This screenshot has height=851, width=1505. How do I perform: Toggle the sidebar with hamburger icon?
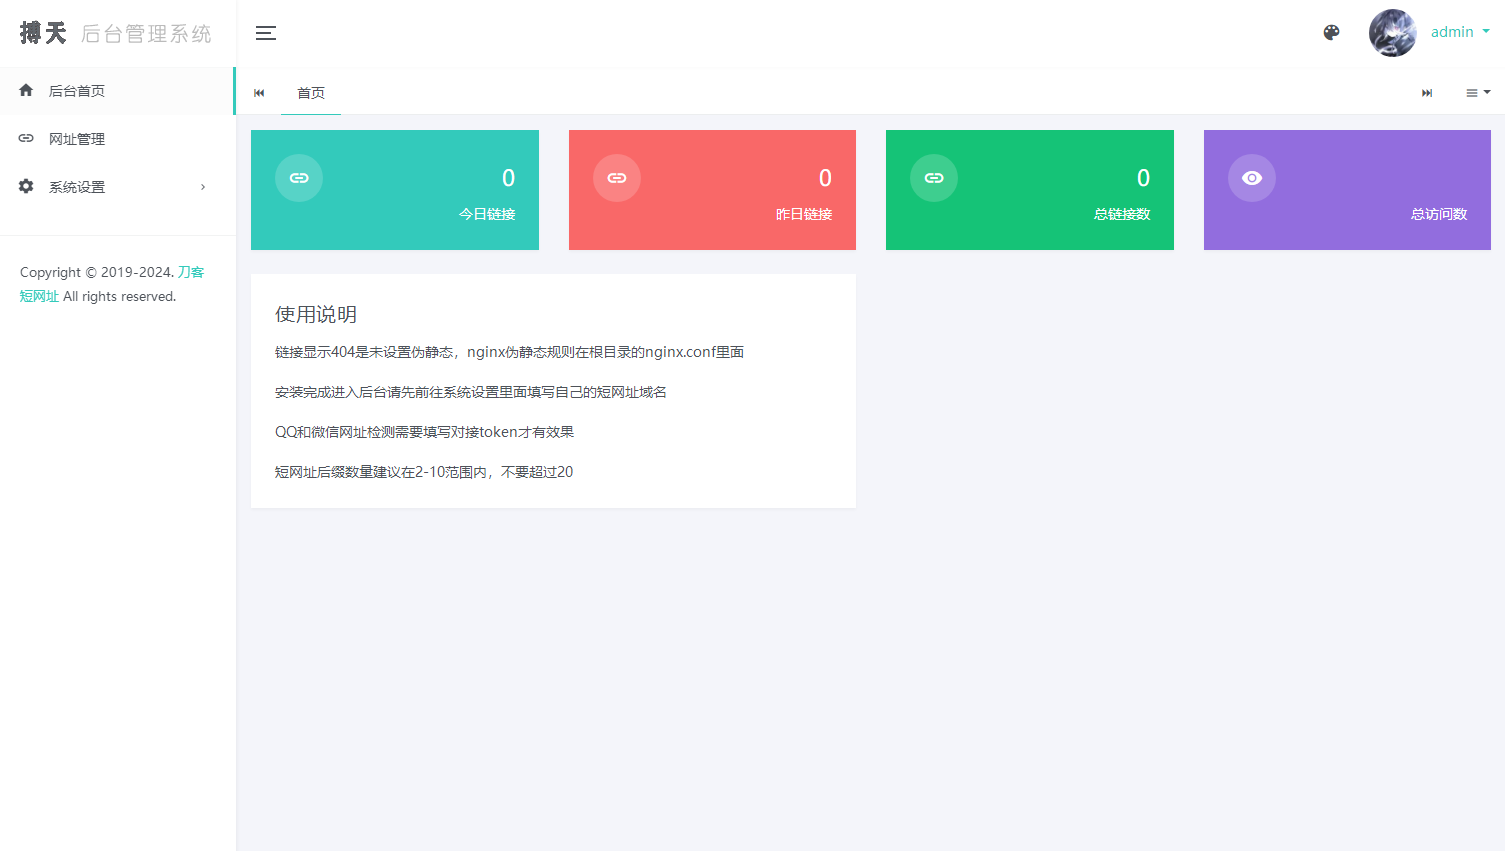coord(266,32)
